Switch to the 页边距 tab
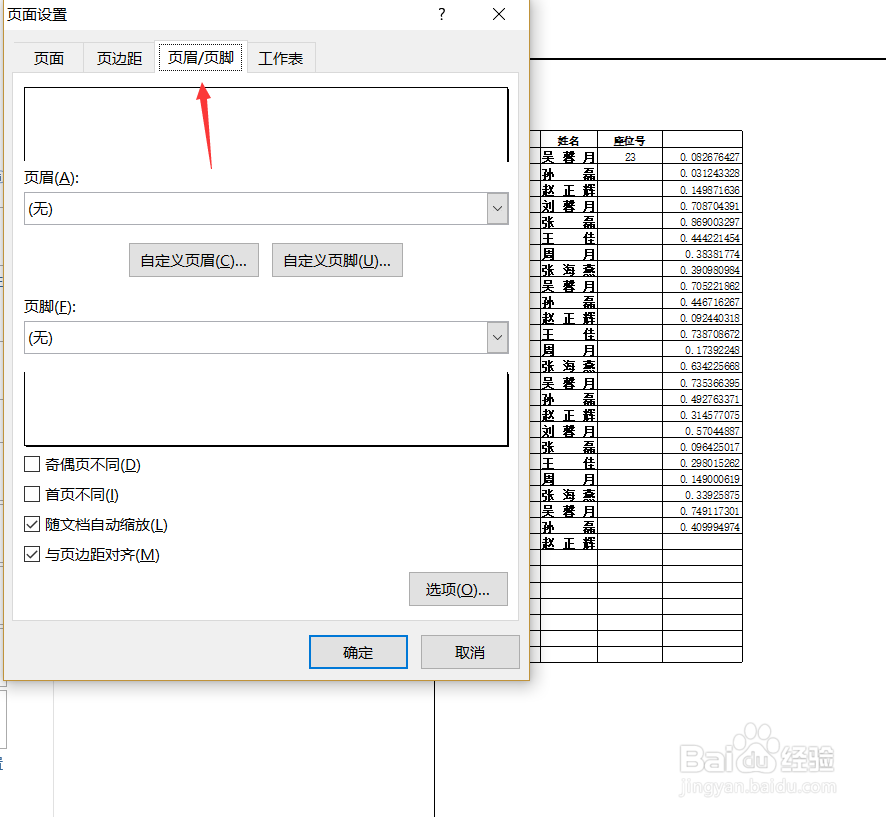Screen dimensions: 886x817 (x=117, y=57)
